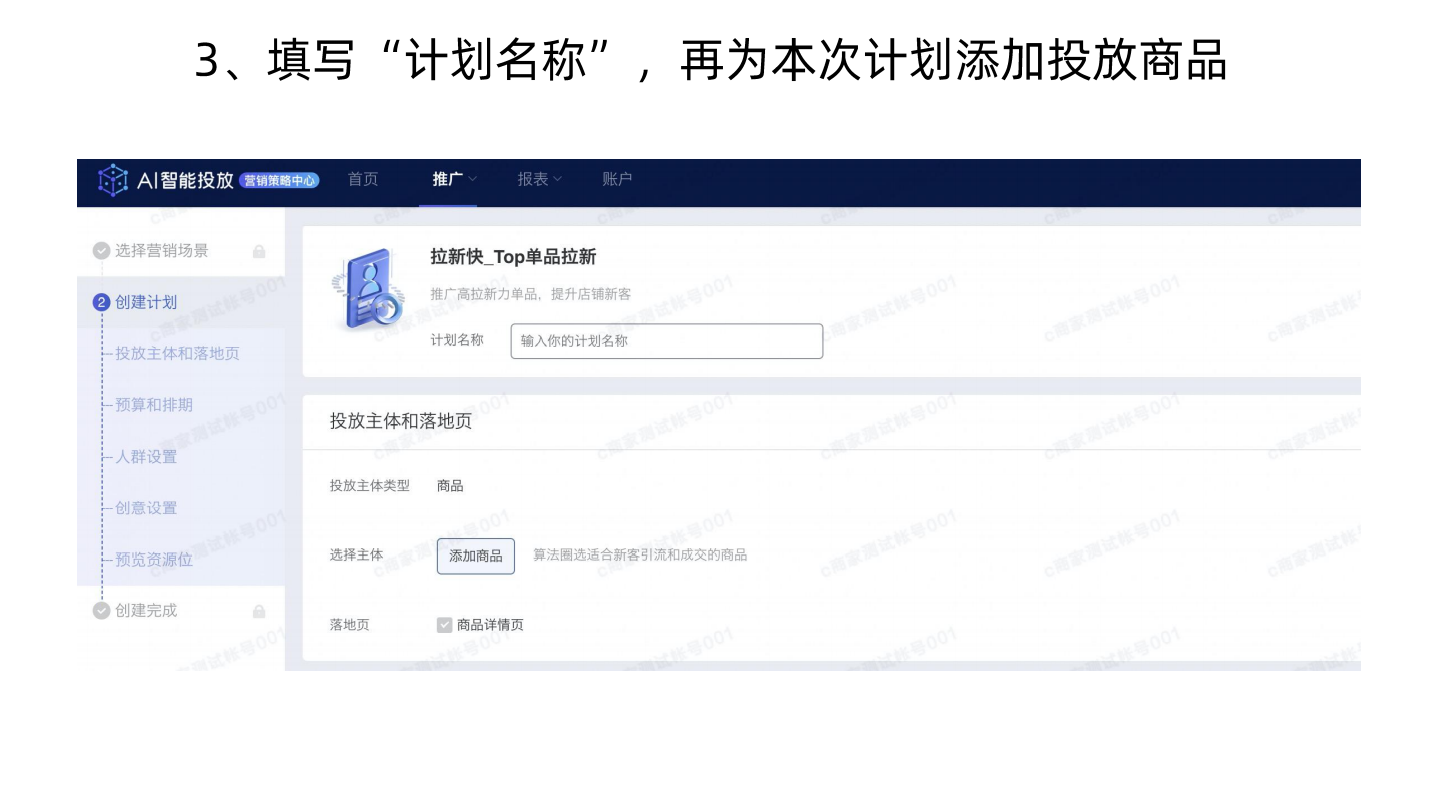The height and width of the screenshot is (798, 1454).
Task: Focus the 计划名称 input field
Action: point(667,341)
